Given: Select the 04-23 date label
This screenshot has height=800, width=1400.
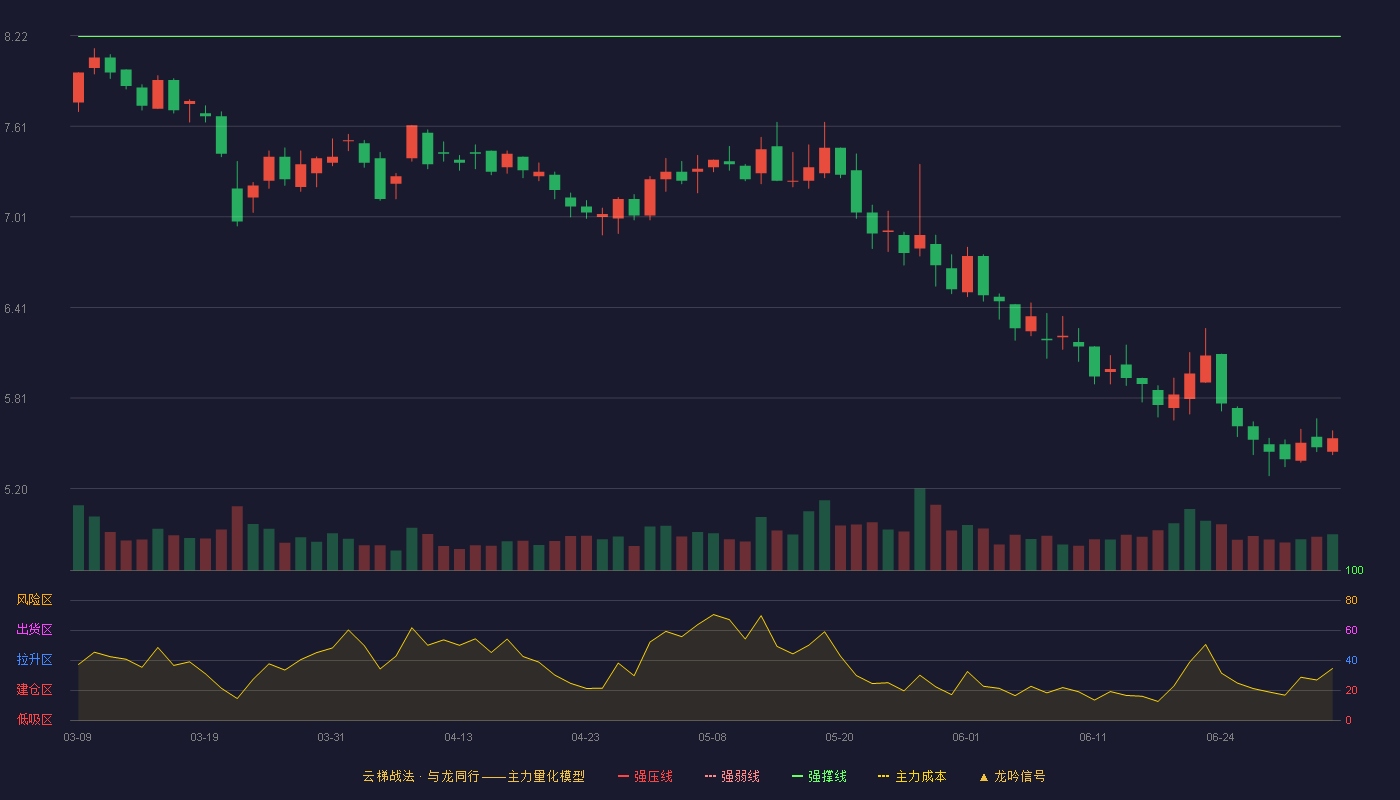Looking at the screenshot, I should point(585,737).
